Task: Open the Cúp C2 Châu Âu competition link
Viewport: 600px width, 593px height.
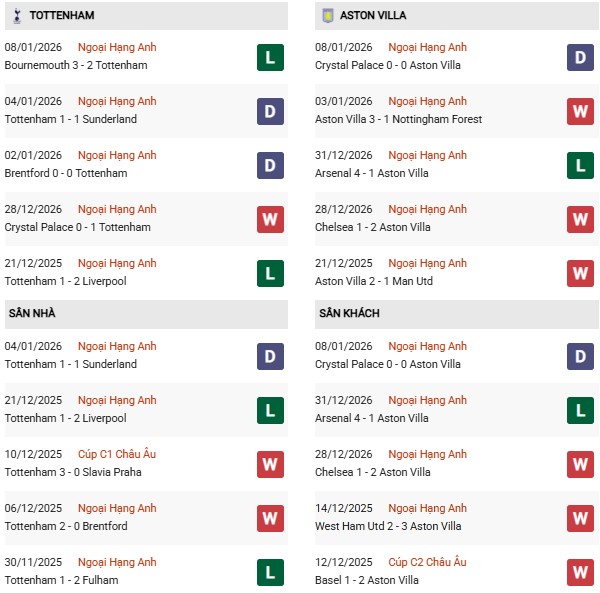Action: click(427, 562)
